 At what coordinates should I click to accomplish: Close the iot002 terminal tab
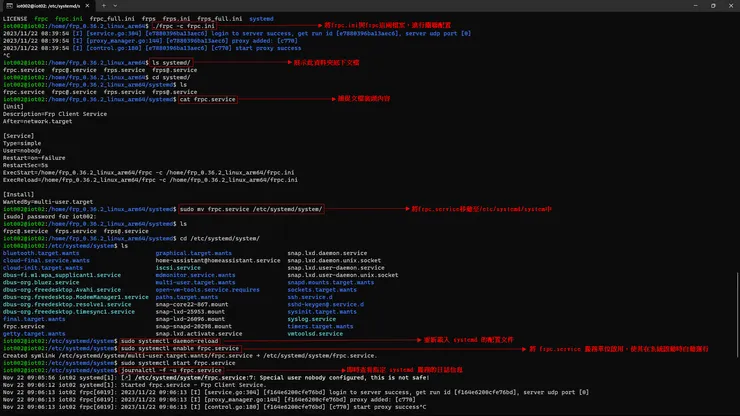pyautogui.click(x=87, y=6)
